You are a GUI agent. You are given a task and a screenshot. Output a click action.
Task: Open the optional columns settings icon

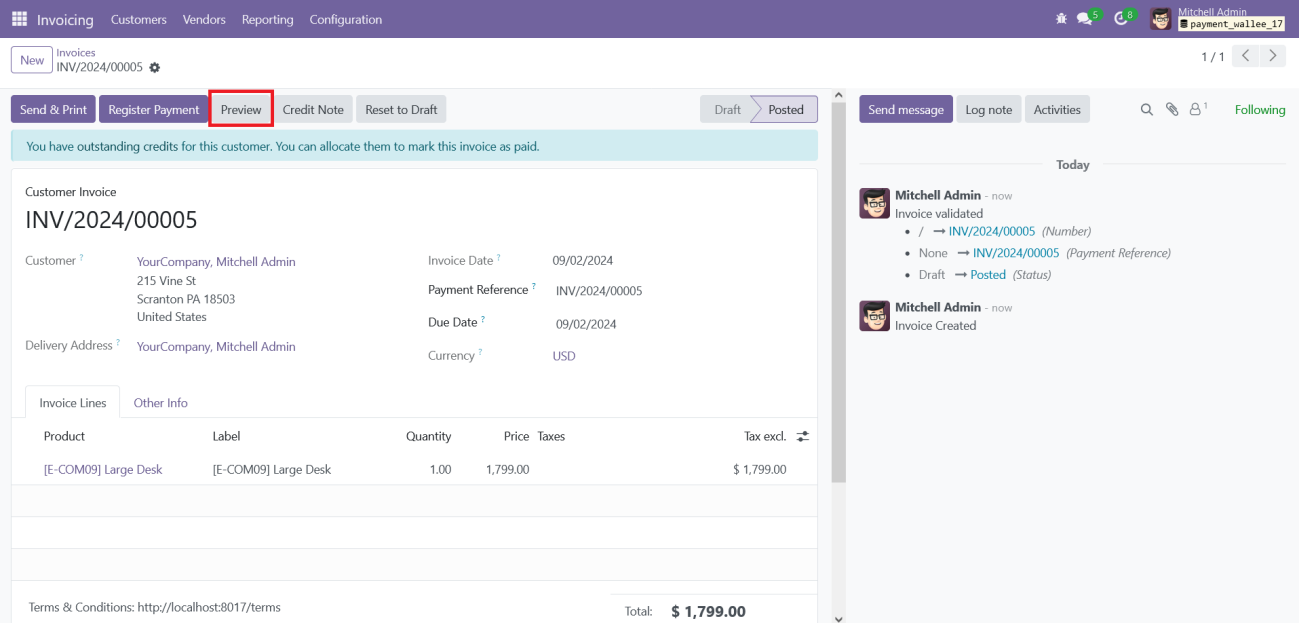[802, 437]
